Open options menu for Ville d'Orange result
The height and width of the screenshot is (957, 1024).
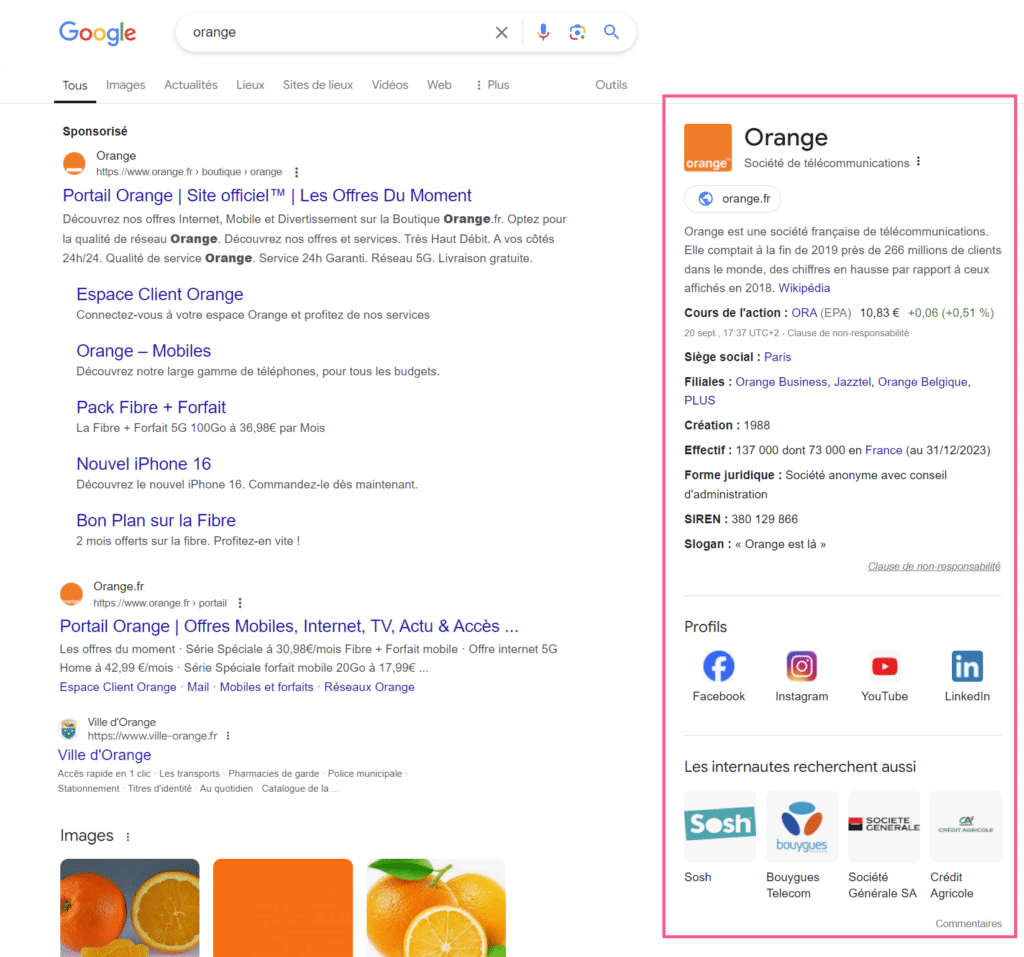(228, 736)
